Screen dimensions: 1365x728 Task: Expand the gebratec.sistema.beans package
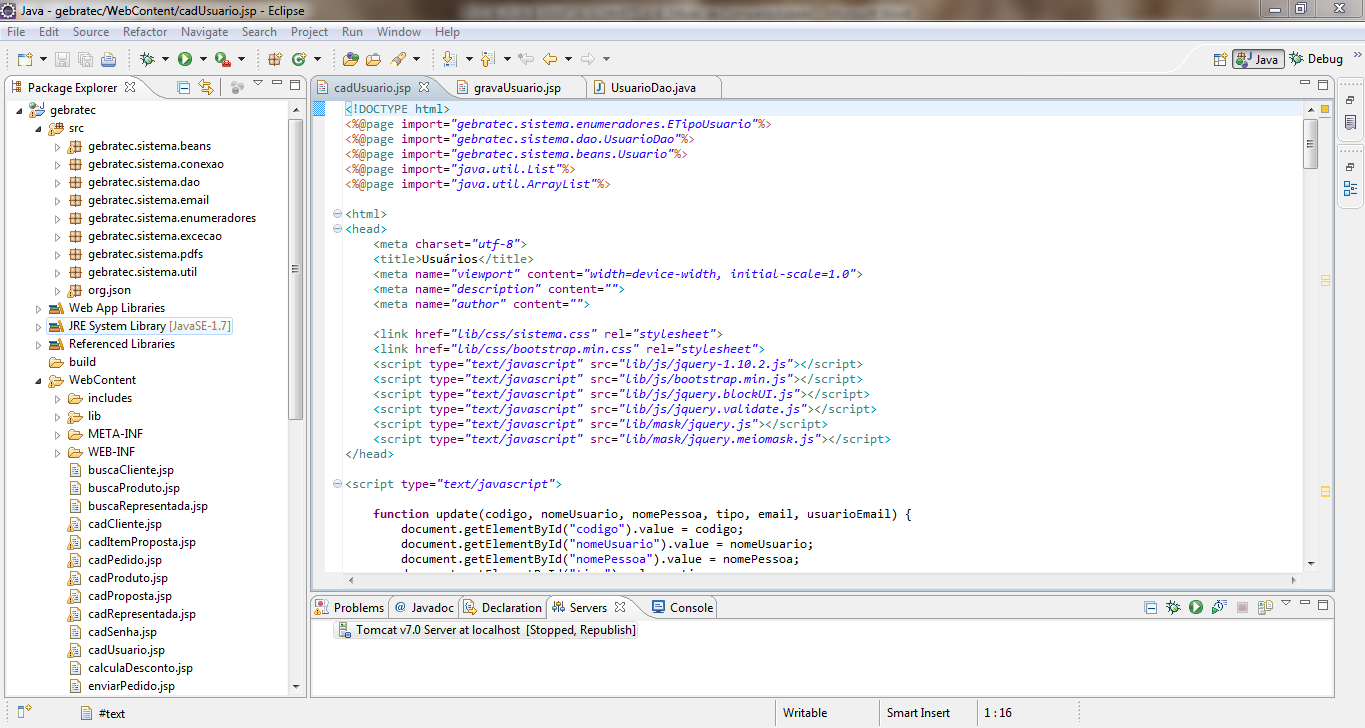coord(58,146)
